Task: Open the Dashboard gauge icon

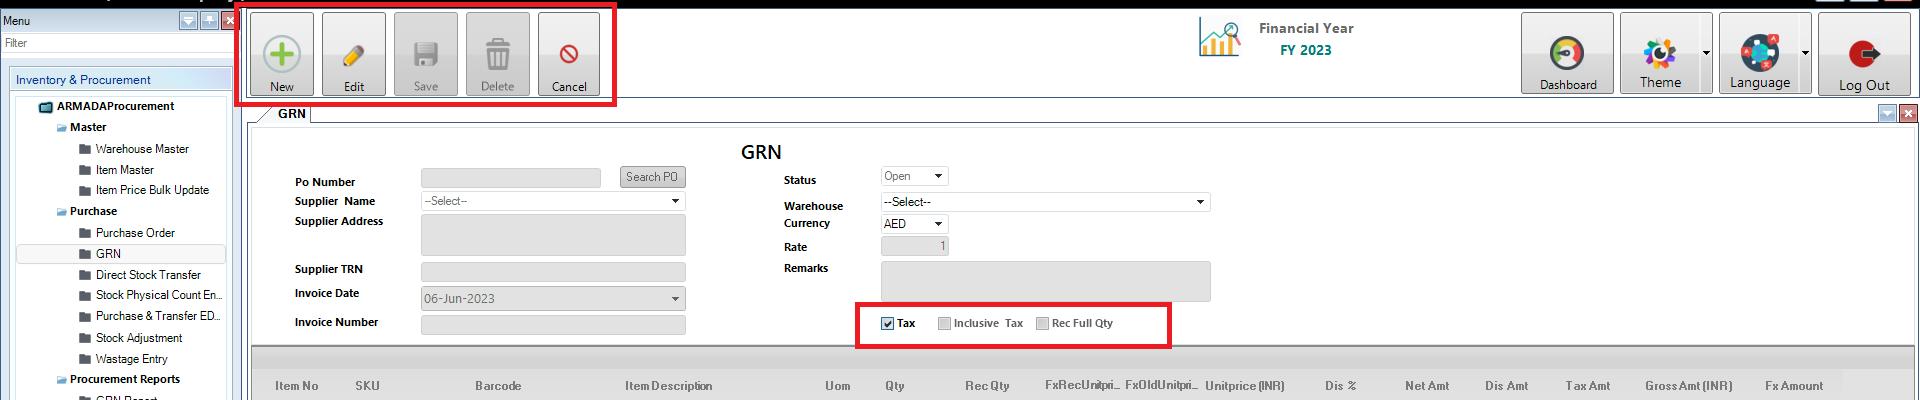Action: pyautogui.click(x=1567, y=54)
